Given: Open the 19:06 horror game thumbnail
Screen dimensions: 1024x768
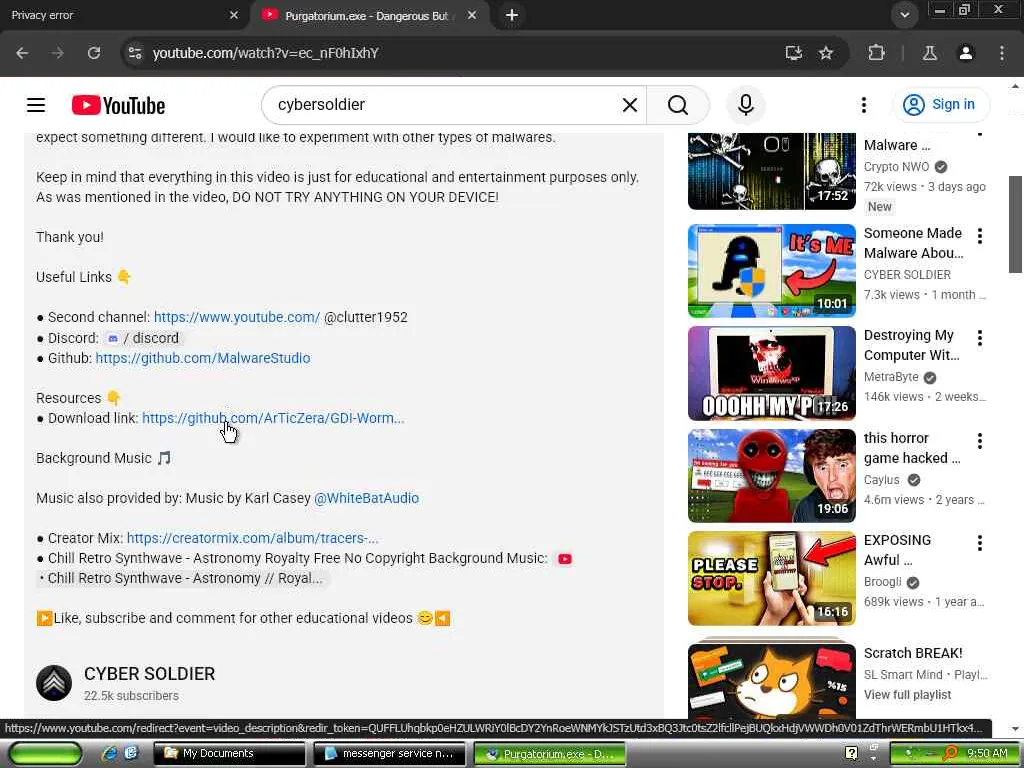Looking at the screenshot, I should pos(772,475).
